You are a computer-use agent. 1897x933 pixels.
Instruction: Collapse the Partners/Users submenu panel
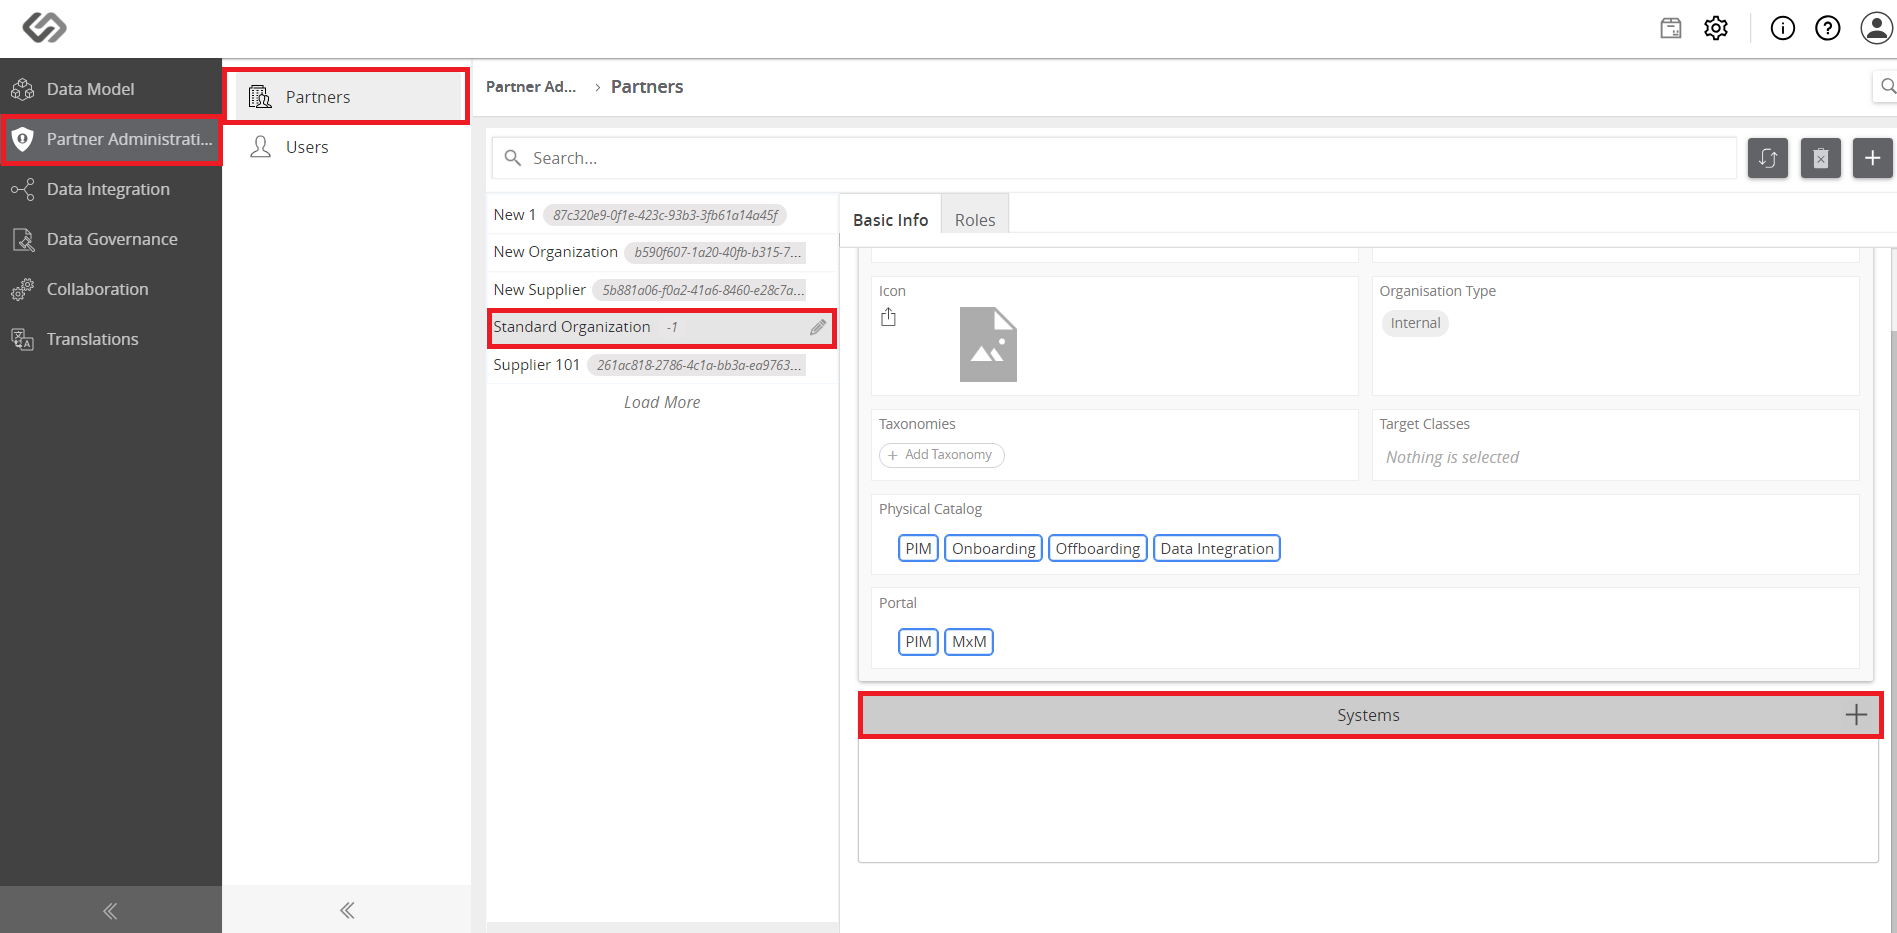click(x=347, y=910)
